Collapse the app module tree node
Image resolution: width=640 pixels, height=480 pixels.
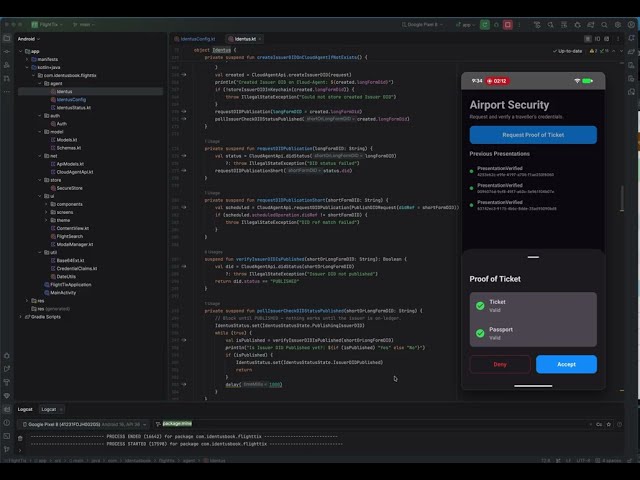coord(21,51)
